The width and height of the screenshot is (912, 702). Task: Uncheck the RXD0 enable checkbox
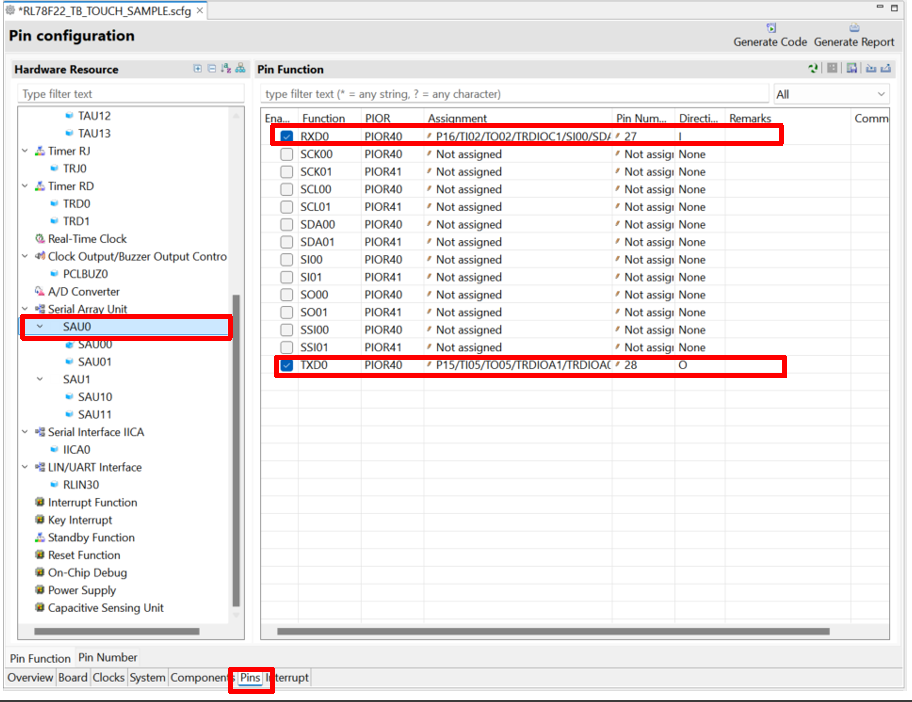(x=287, y=137)
